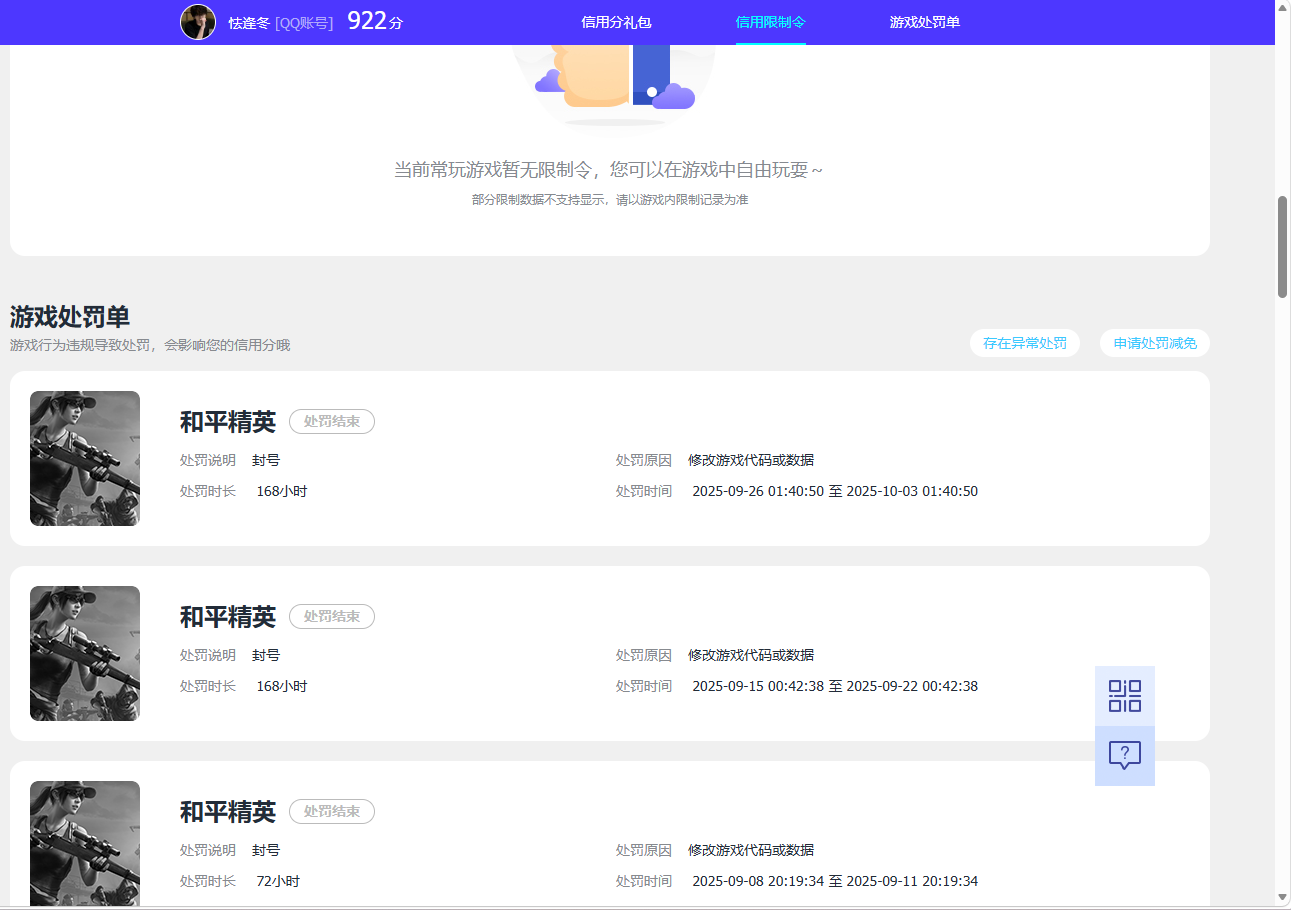Switch to 游戏处罚单 header tab
Image resolution: width=1291 pixels, height=910 pixels.
[x=925, y=22]
